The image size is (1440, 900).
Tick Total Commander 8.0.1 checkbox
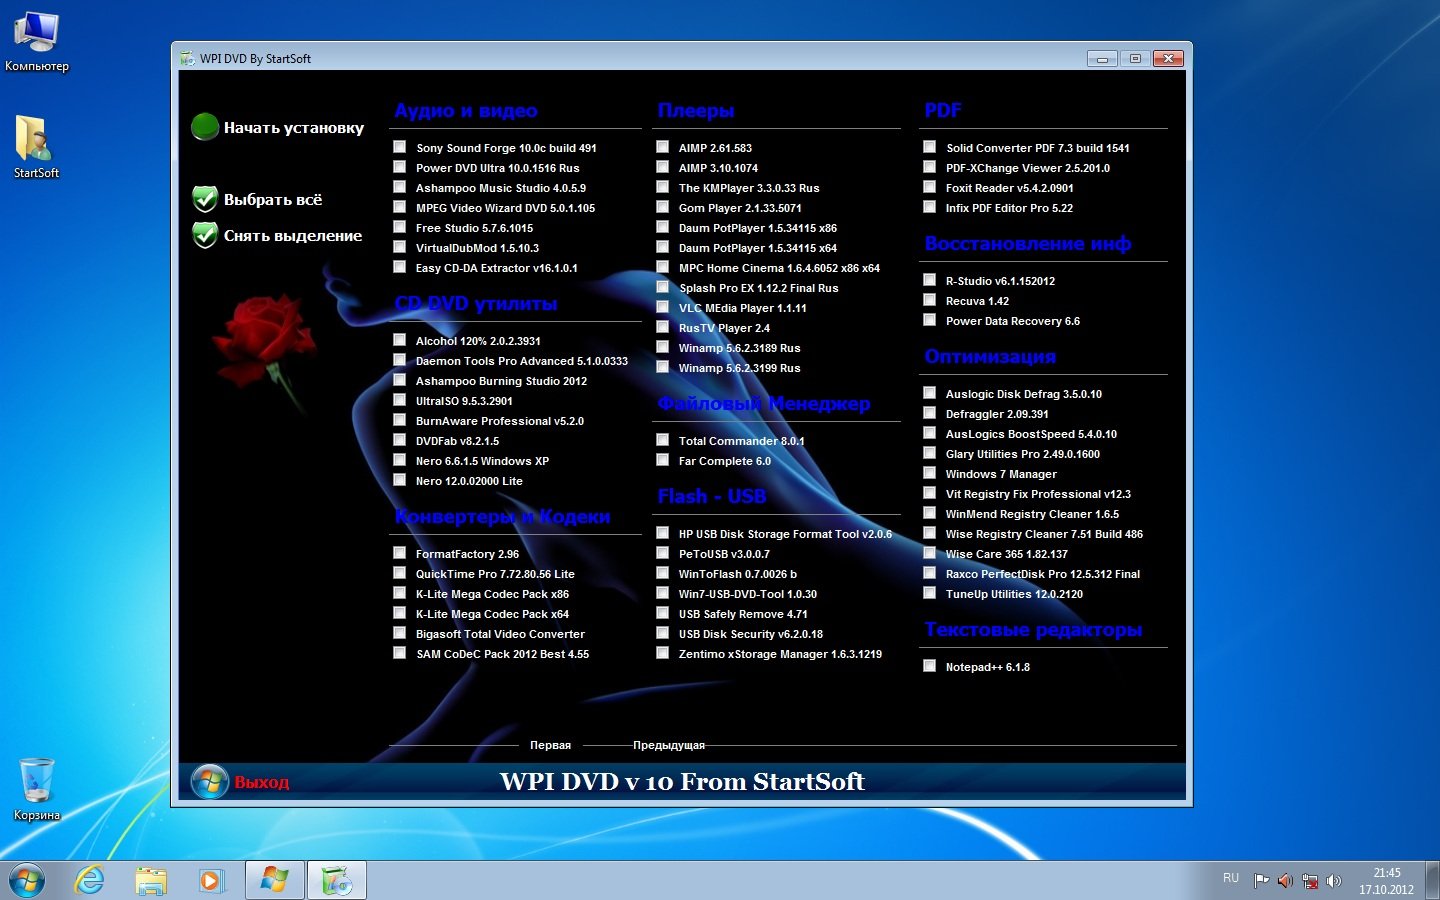click(662, 439)
